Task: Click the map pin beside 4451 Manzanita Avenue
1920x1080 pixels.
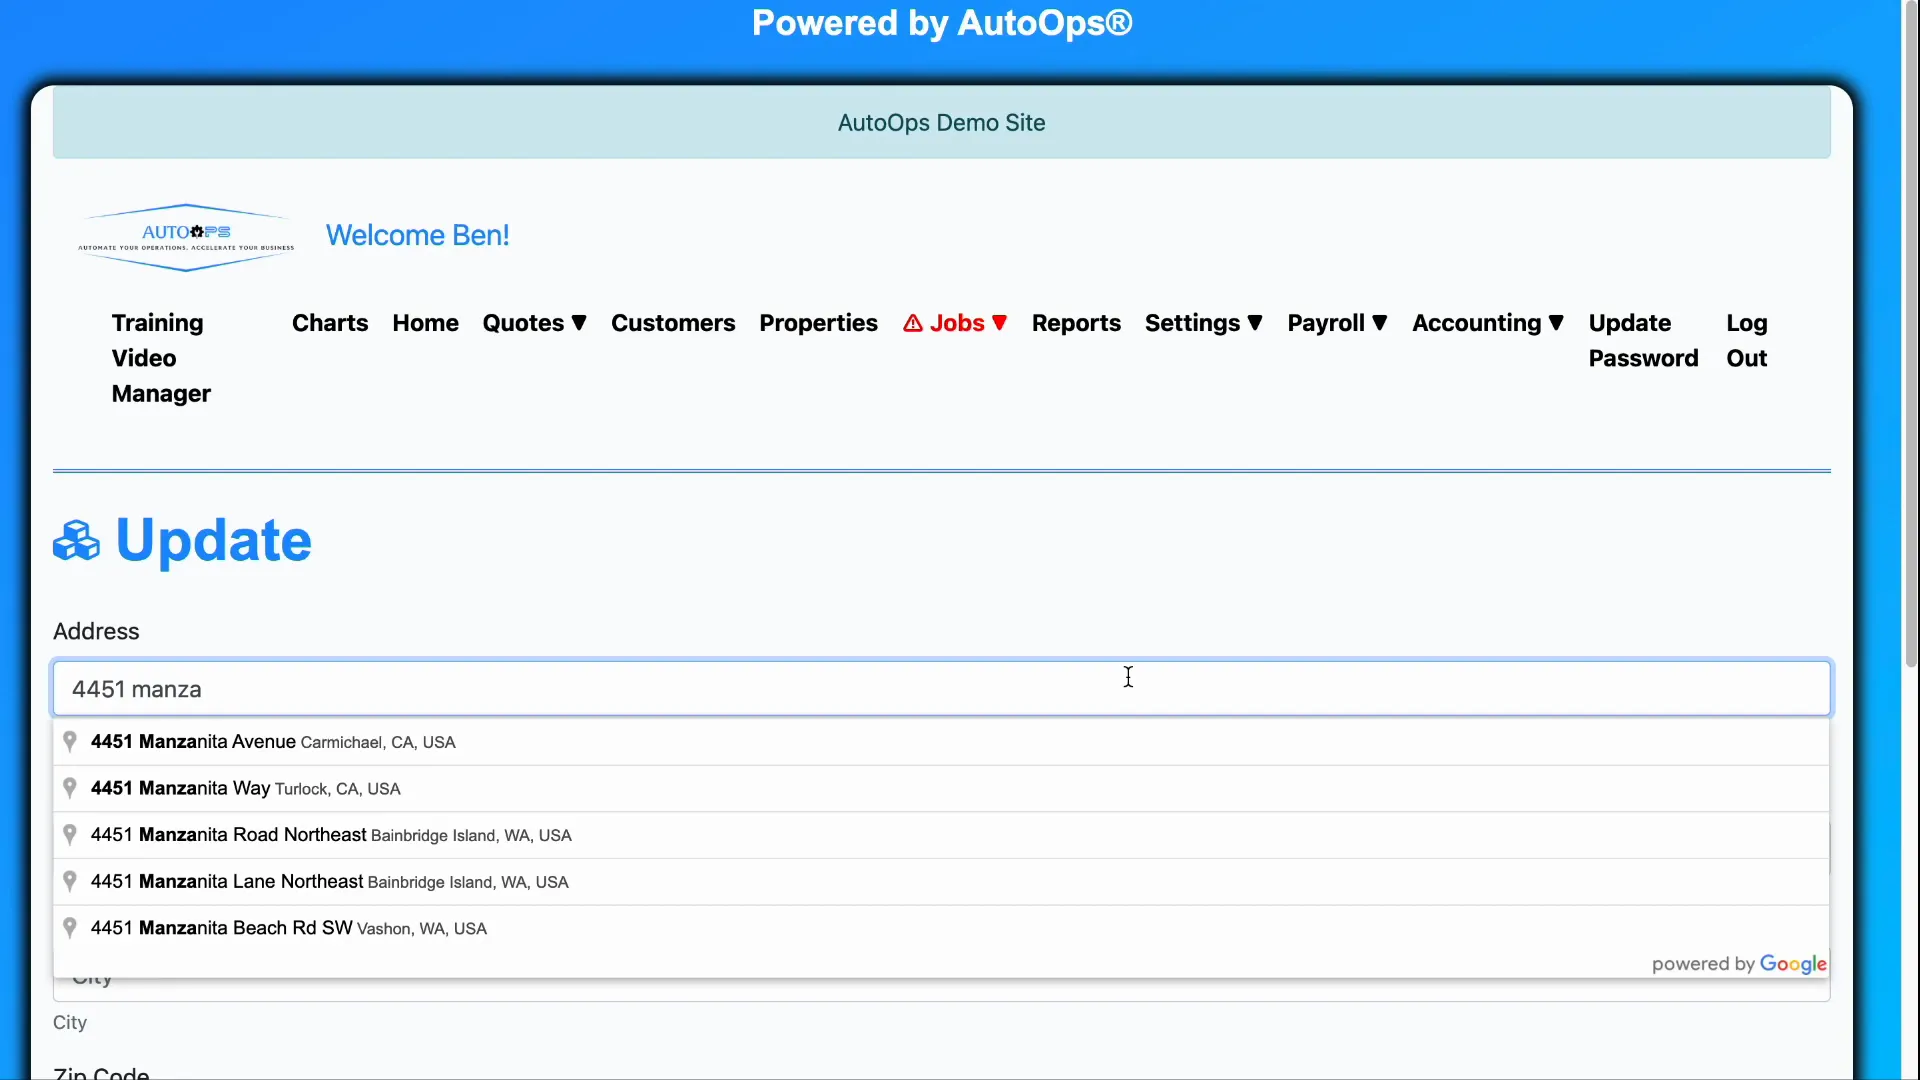Action: pos(70,742)
